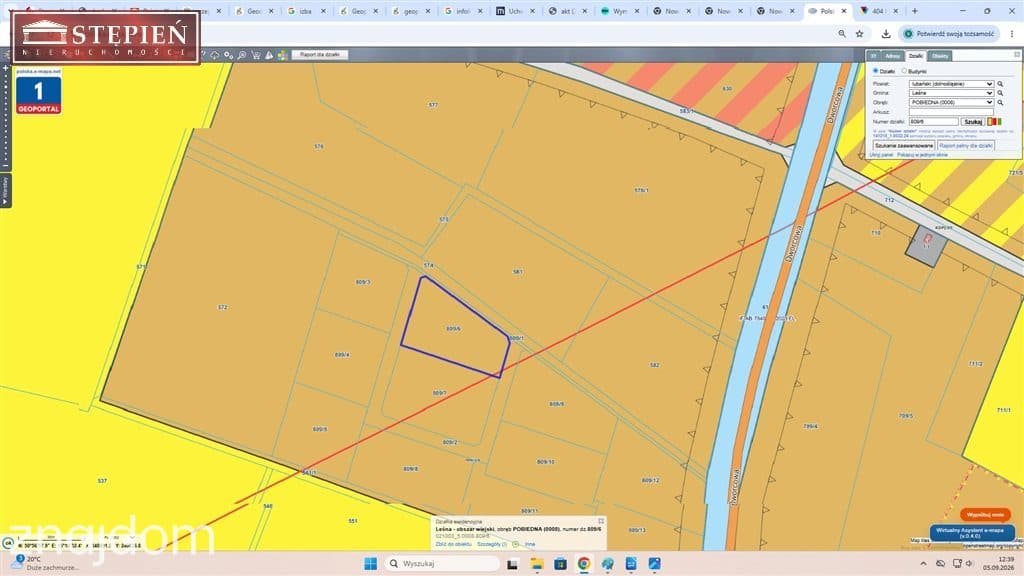Expand the Warstwy side panel handle
The height and width of the screenshot is (576, 1024).
(5, 191)
